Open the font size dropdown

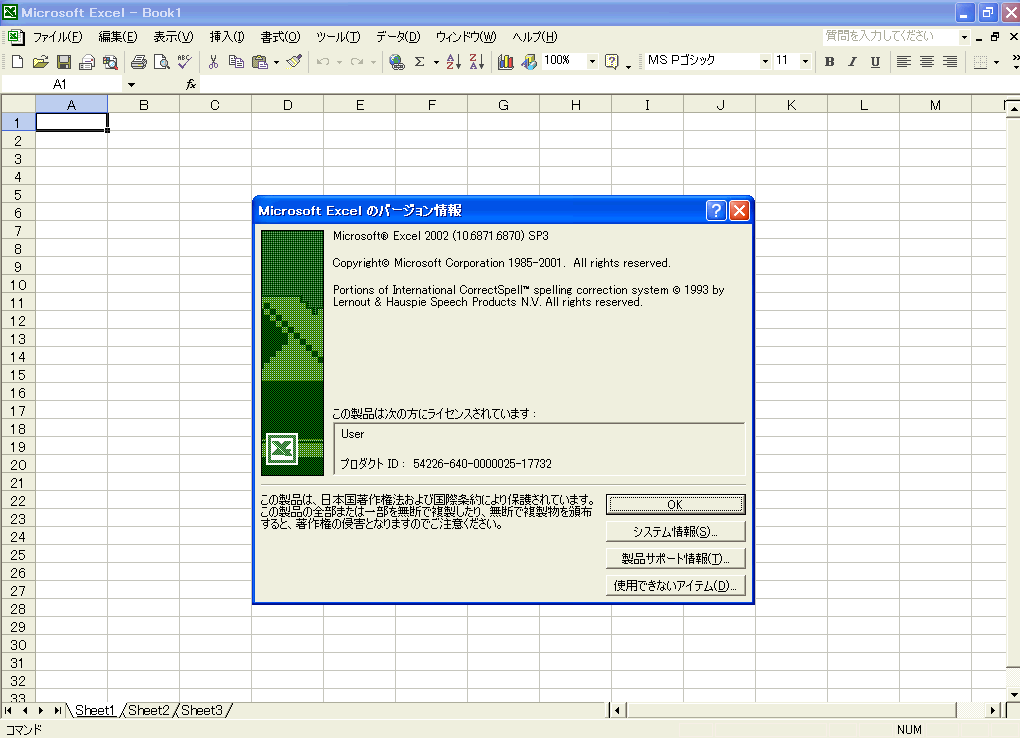pos(804,61)
